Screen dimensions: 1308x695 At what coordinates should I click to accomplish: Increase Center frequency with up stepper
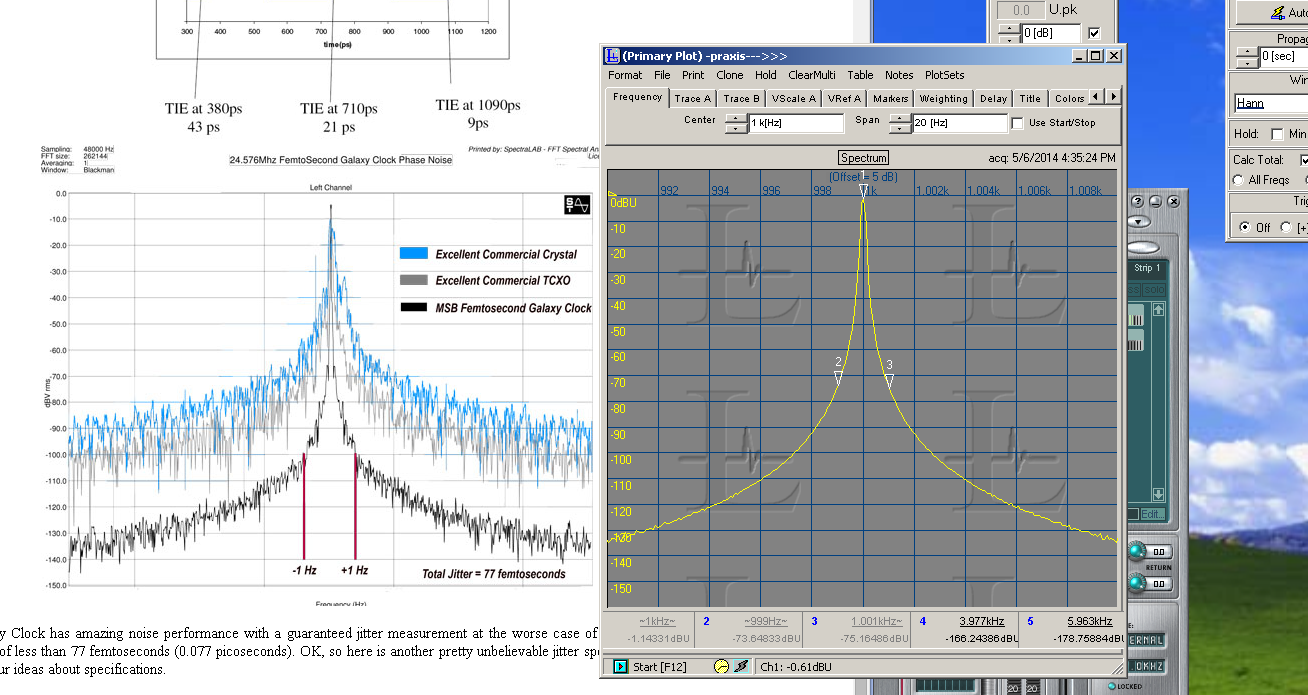(736, 118)
